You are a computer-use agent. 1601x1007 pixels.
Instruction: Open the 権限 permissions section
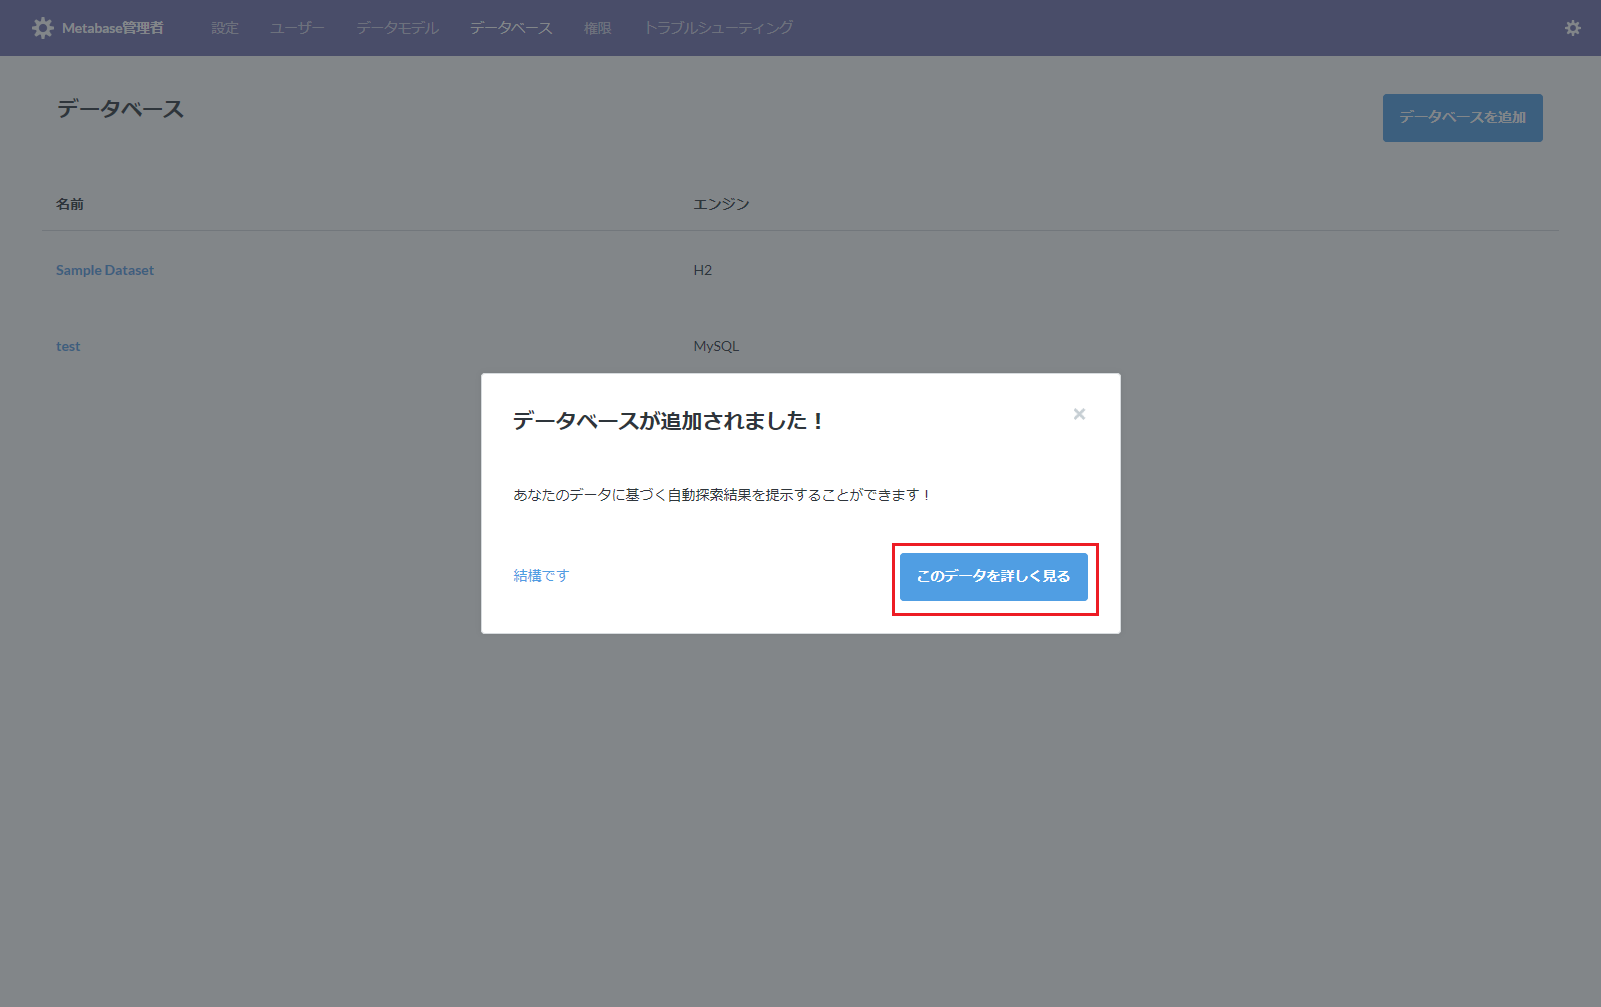(x=596, y=27)
